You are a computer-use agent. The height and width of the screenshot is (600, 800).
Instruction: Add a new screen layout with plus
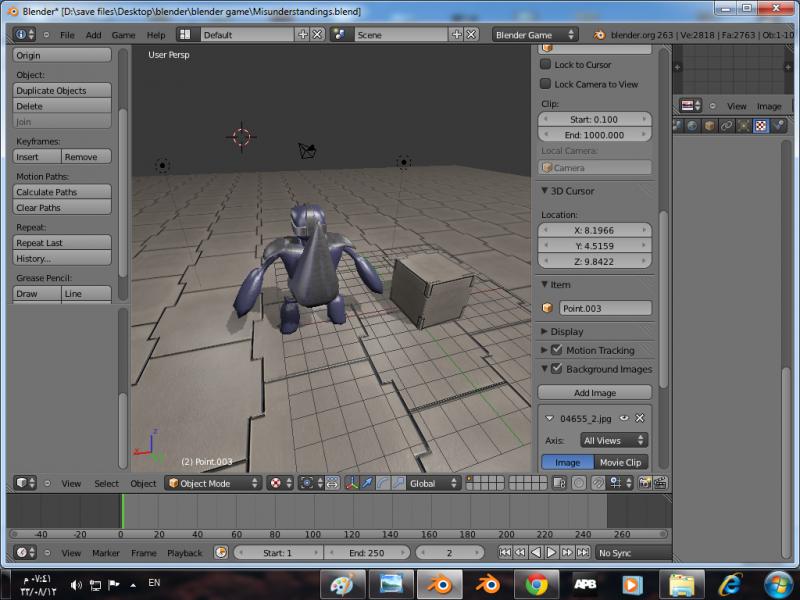303,34
